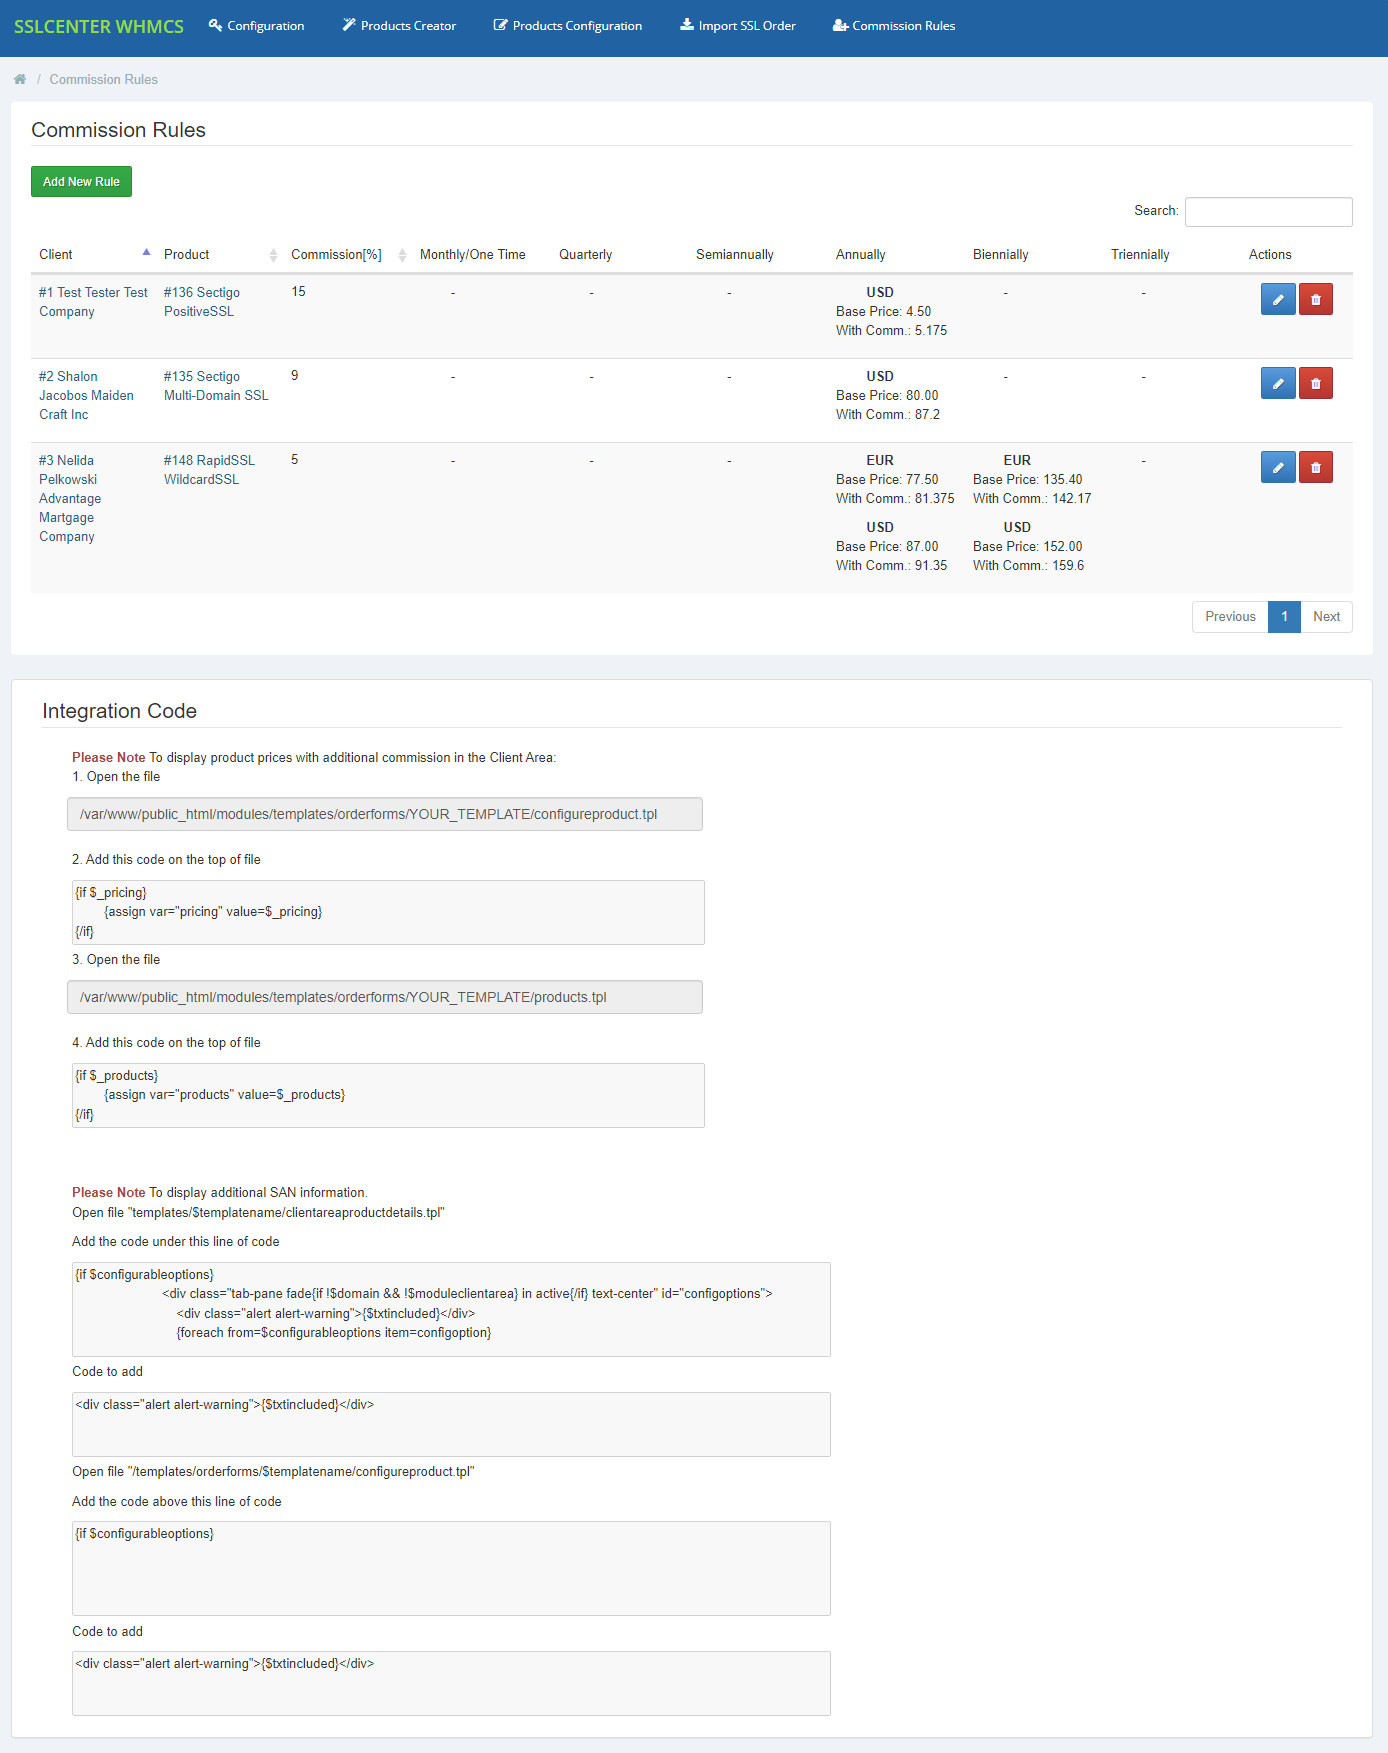Click commission value 9
The image size is (1388, 1753).
click(x=295, y=376)
